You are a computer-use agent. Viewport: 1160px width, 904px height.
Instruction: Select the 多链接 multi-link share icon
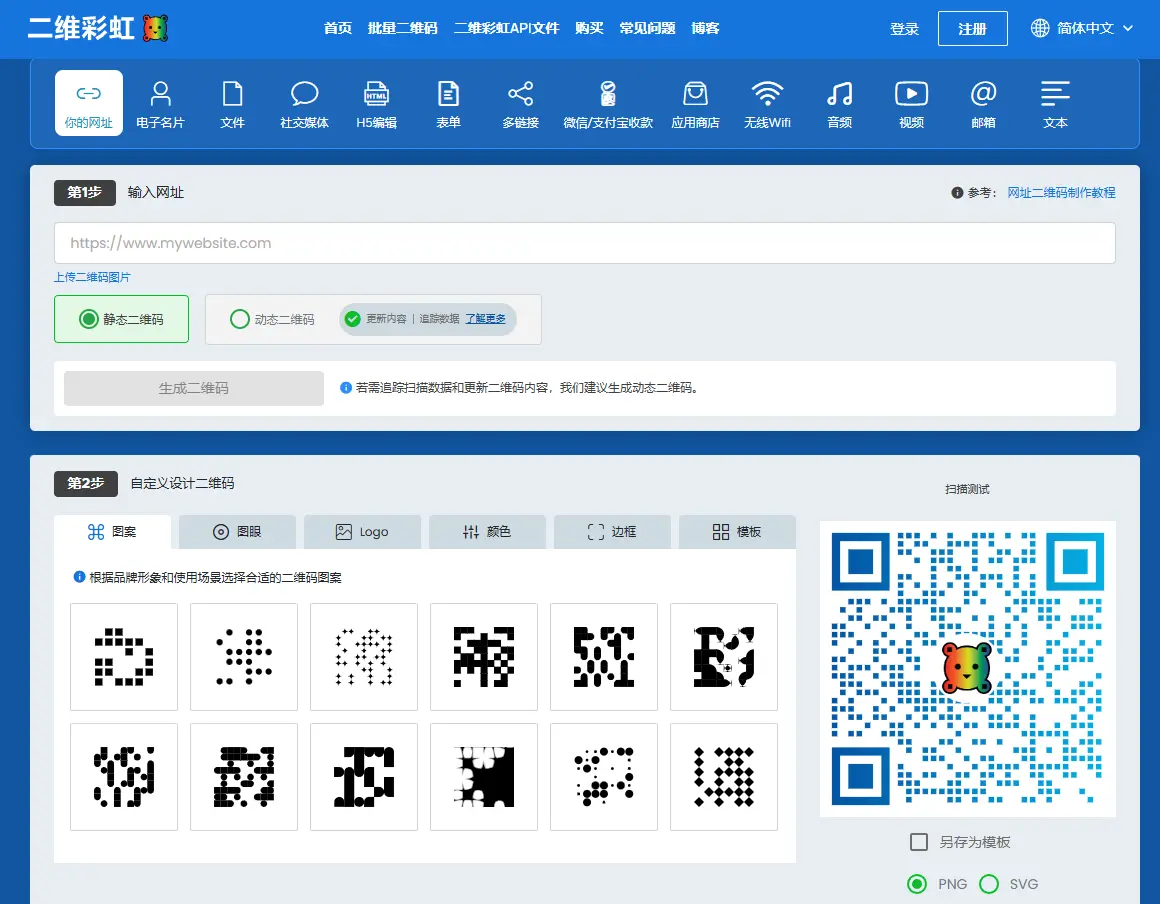[x=520, y=104]
